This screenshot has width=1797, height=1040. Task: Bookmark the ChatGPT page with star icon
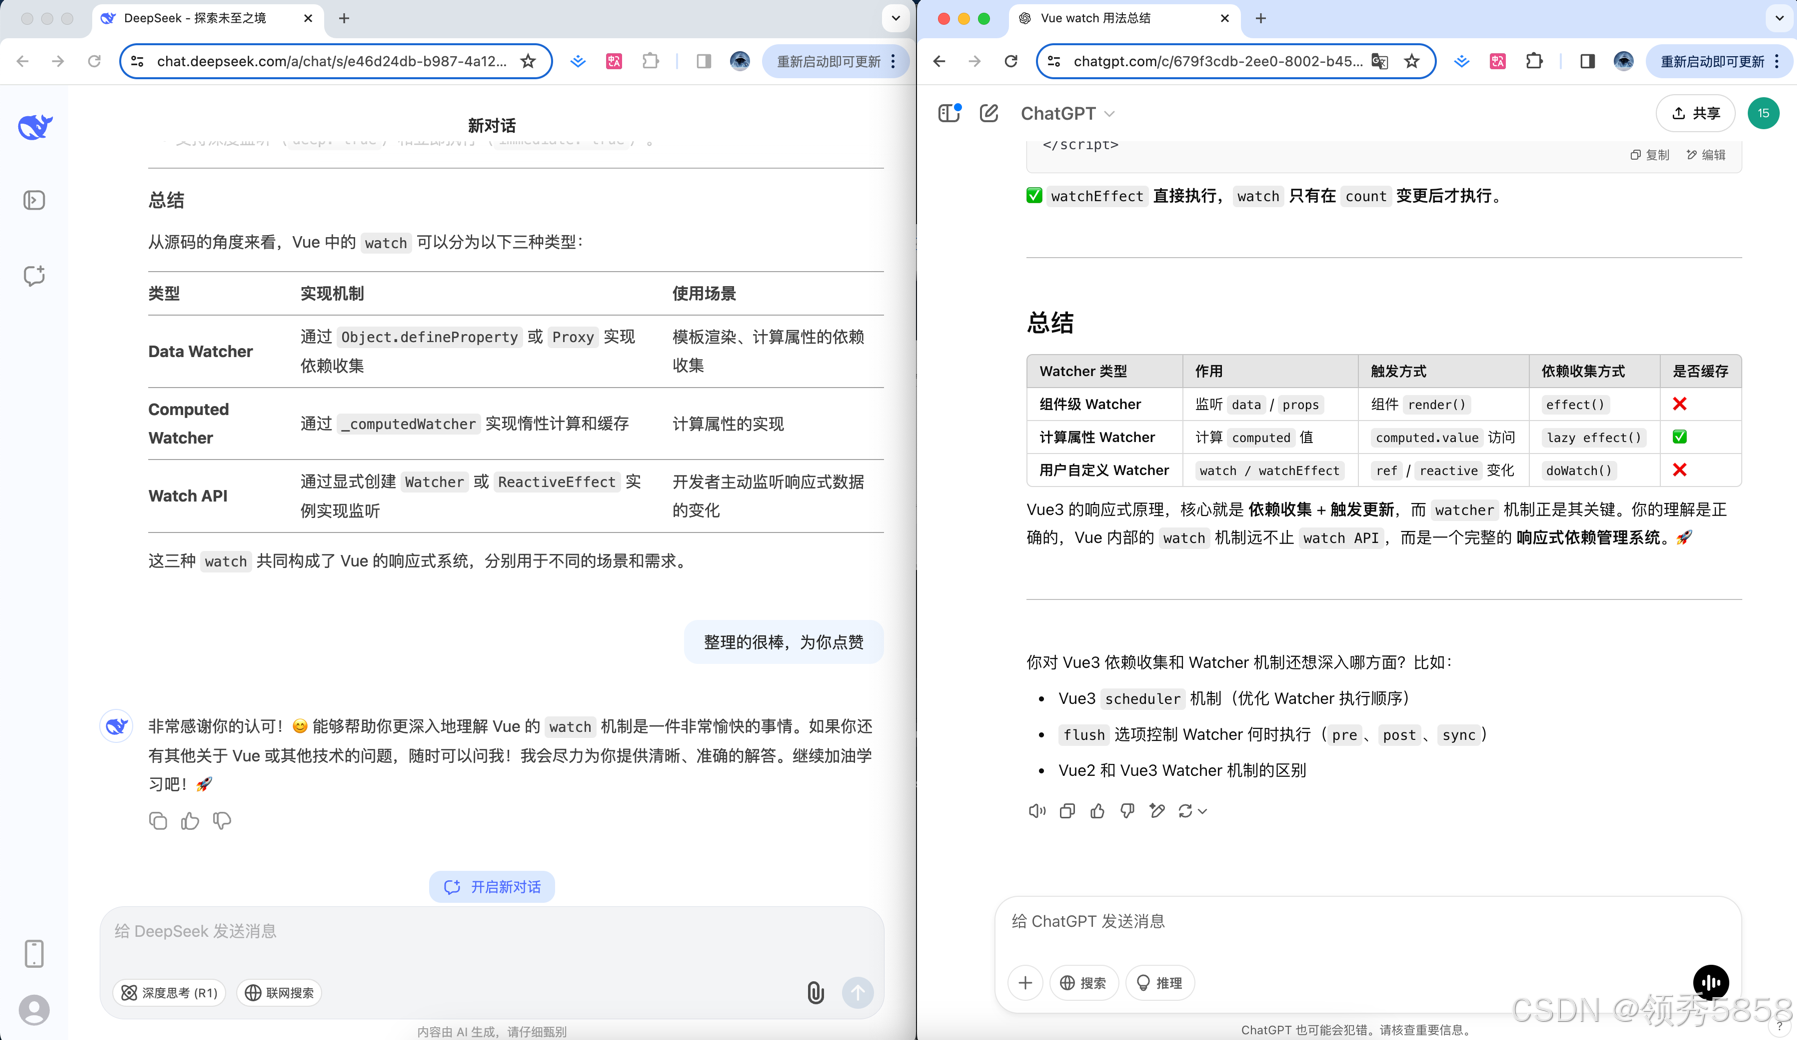1411,61
